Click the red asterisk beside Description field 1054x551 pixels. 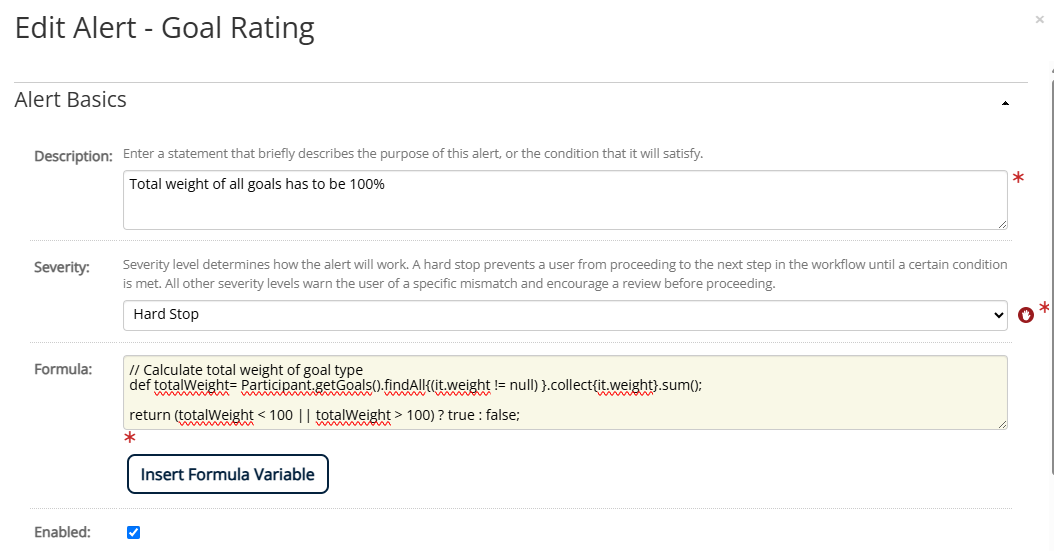tap(1018, 177)
